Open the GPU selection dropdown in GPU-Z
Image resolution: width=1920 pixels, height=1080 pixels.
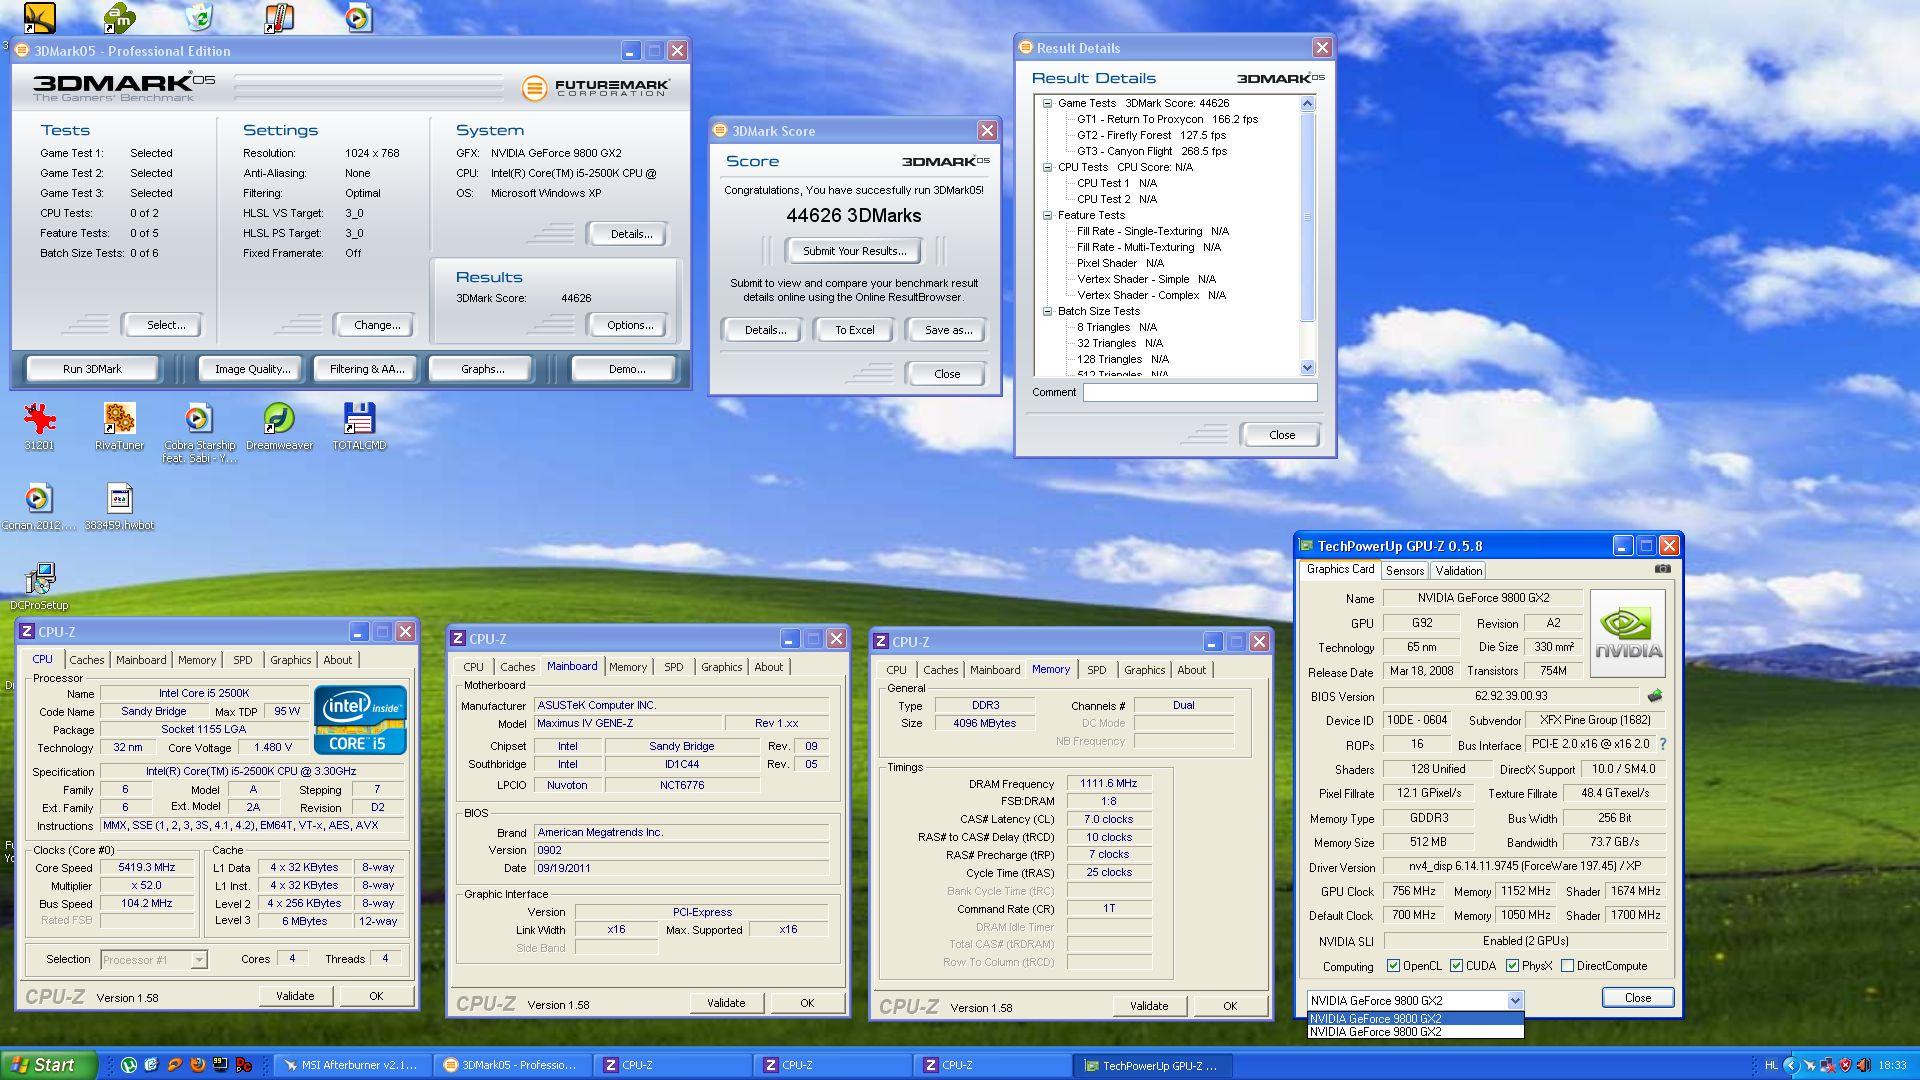point(1514,1000)
